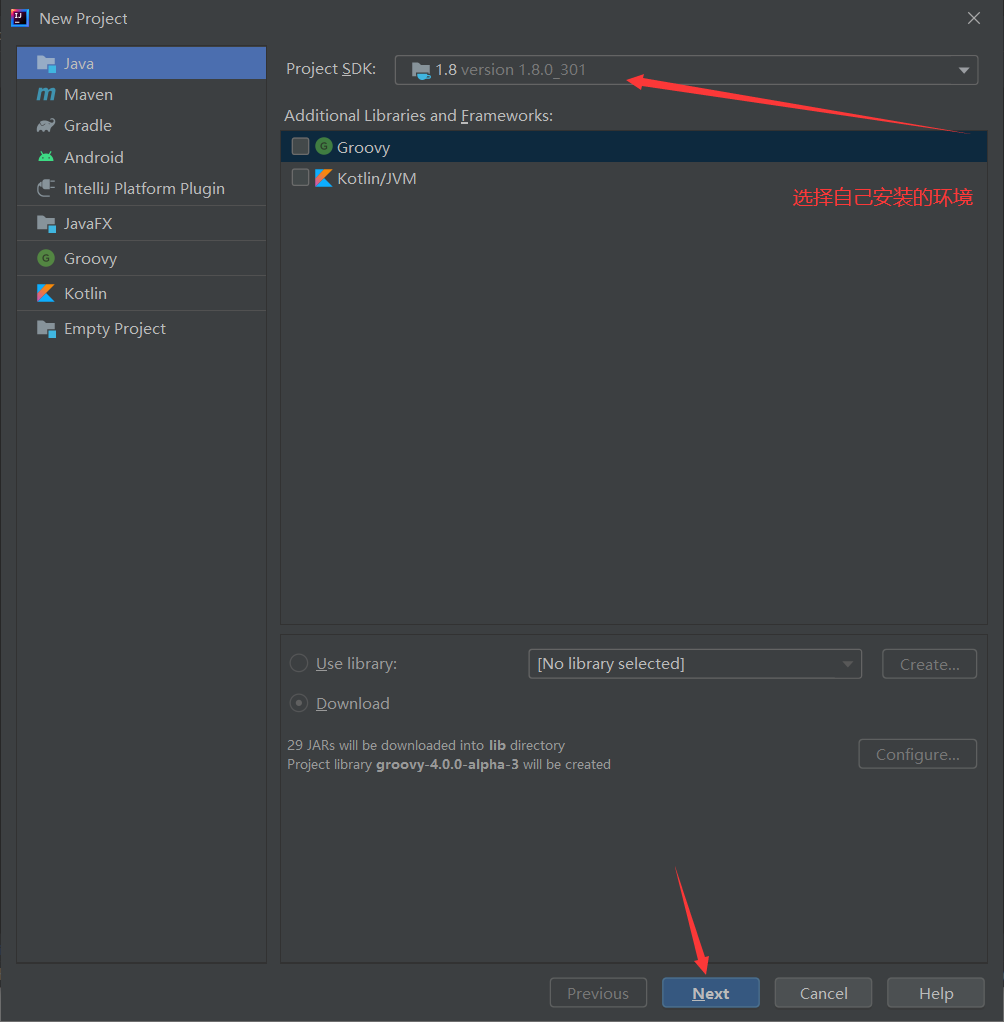
Task: Click the '1.8 version 1.8.0_301' SDK text
Action: [x=510, y=70]
